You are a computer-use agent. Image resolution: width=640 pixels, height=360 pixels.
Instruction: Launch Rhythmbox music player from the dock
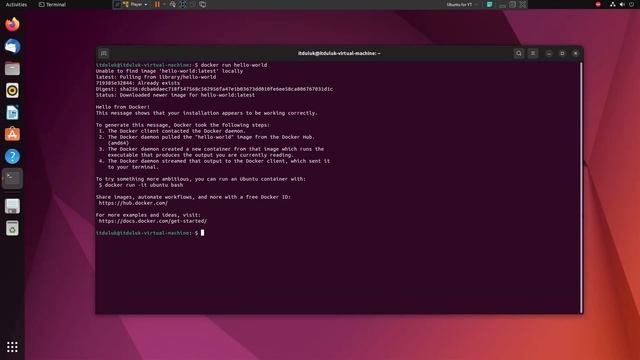click(x=12, y=91)
